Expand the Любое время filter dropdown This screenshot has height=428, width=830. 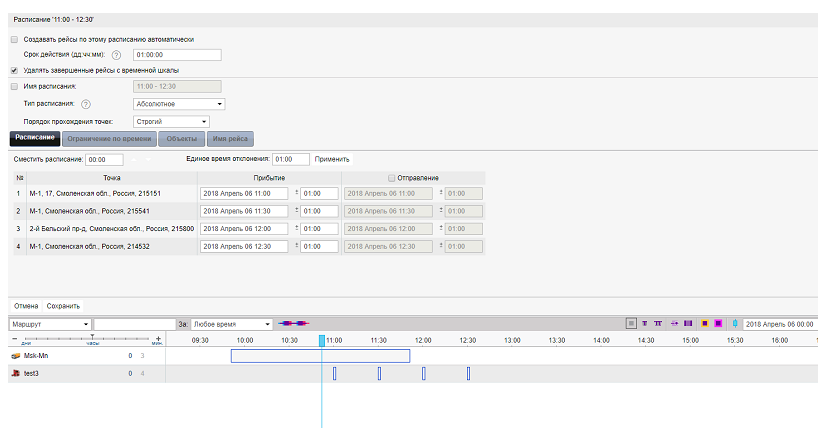coord(232,324)
